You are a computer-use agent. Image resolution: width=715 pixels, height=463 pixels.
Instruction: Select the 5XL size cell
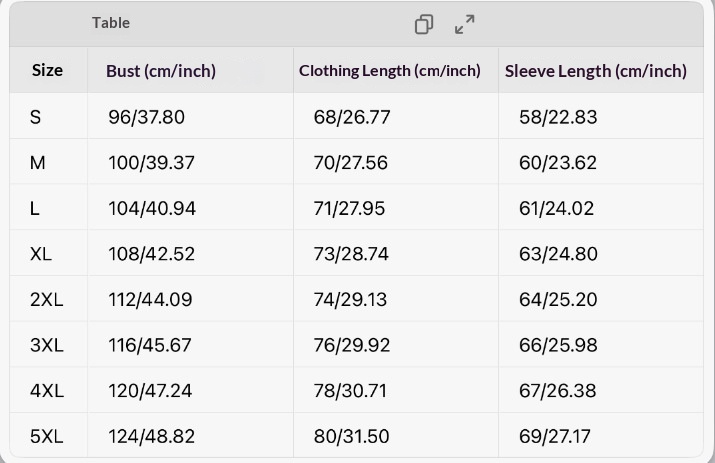[x=47, y=437]
